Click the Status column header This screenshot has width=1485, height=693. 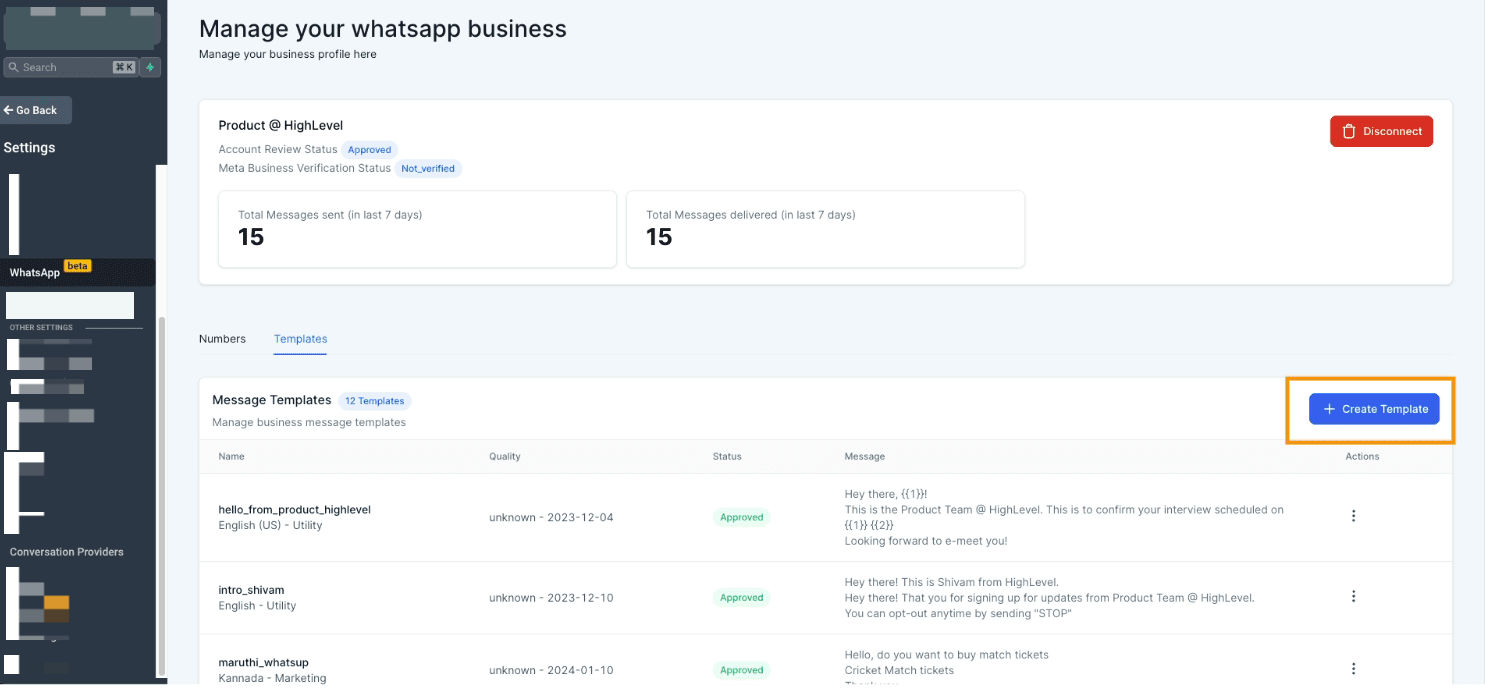[x=727, y=456]
